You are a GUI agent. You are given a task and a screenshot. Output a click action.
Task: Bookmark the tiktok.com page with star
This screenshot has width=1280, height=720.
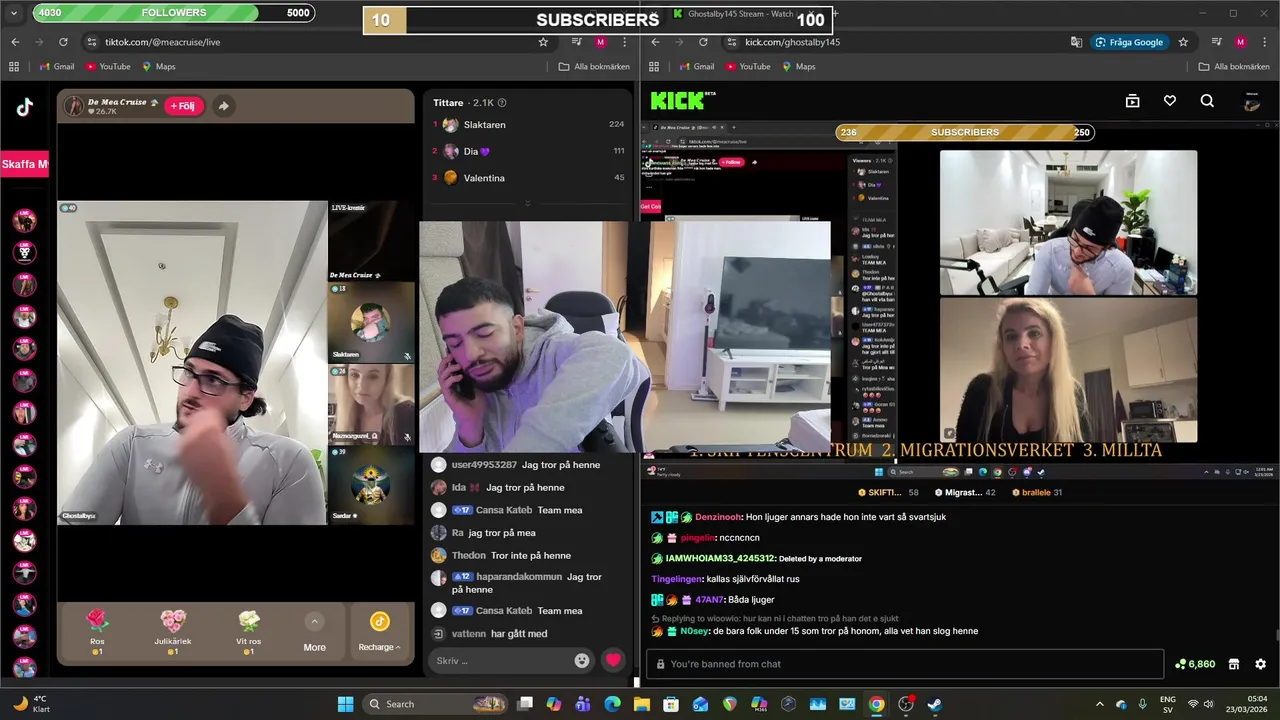(x=543, y=42)
